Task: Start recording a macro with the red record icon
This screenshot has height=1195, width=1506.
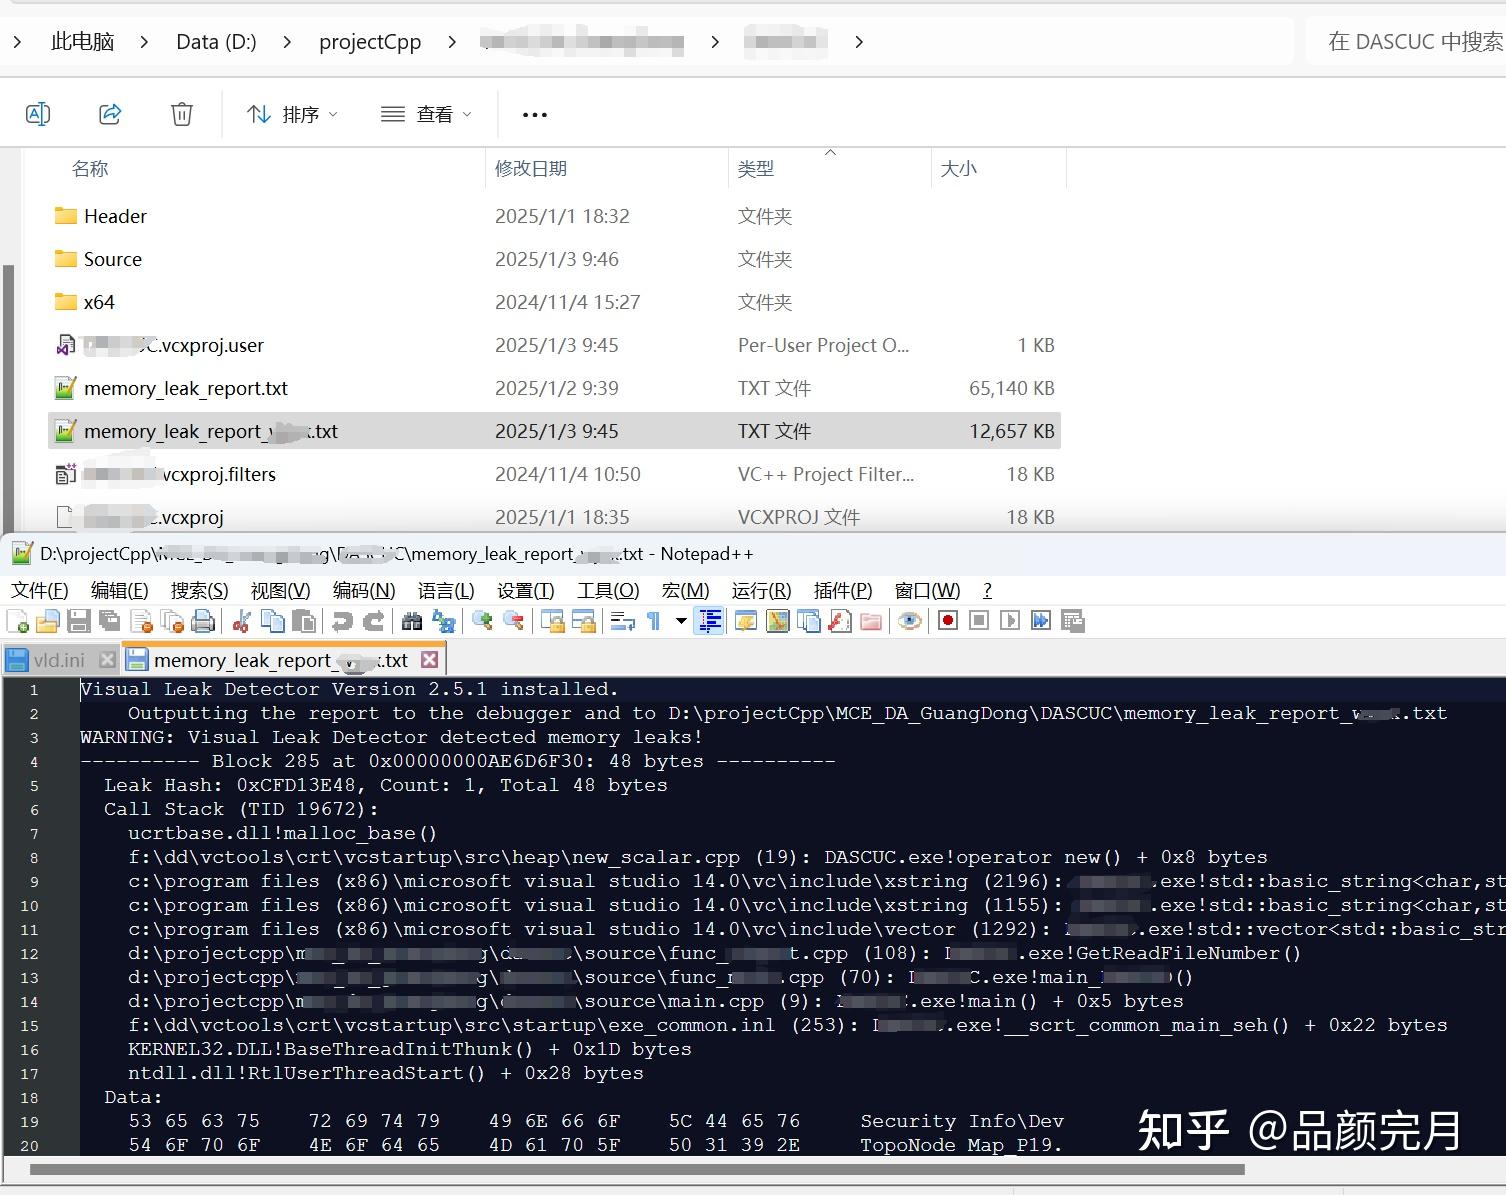Action: click(947, 620)
